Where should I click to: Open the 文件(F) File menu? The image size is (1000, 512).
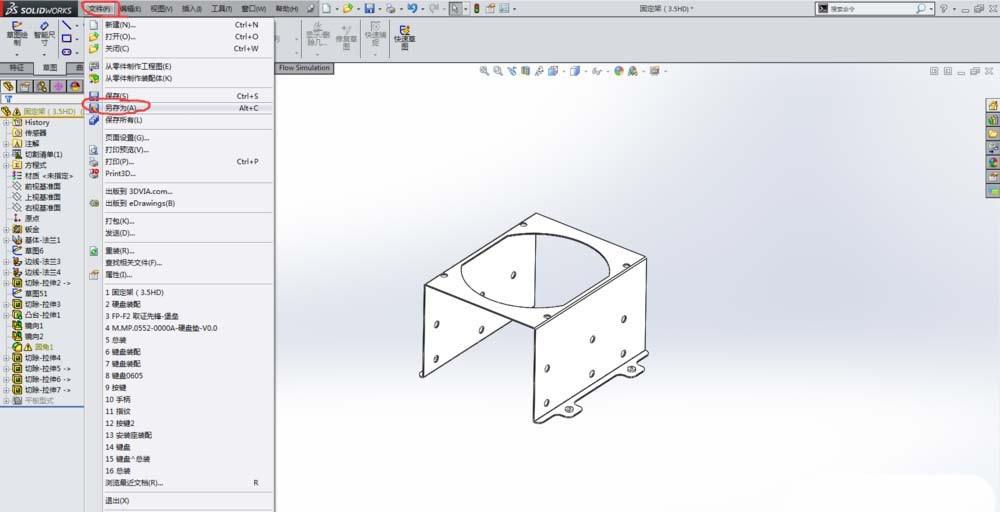[x=99, y=9]
